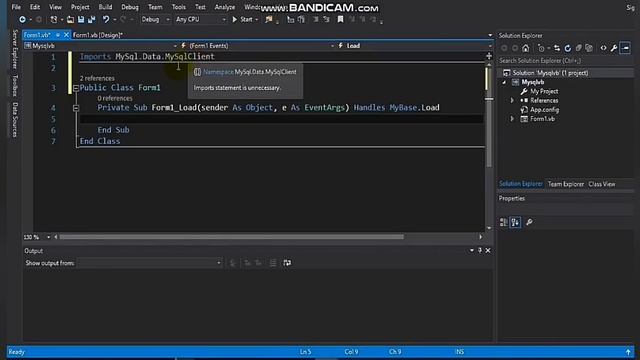Open the Team menu

(x=155, y=7)
